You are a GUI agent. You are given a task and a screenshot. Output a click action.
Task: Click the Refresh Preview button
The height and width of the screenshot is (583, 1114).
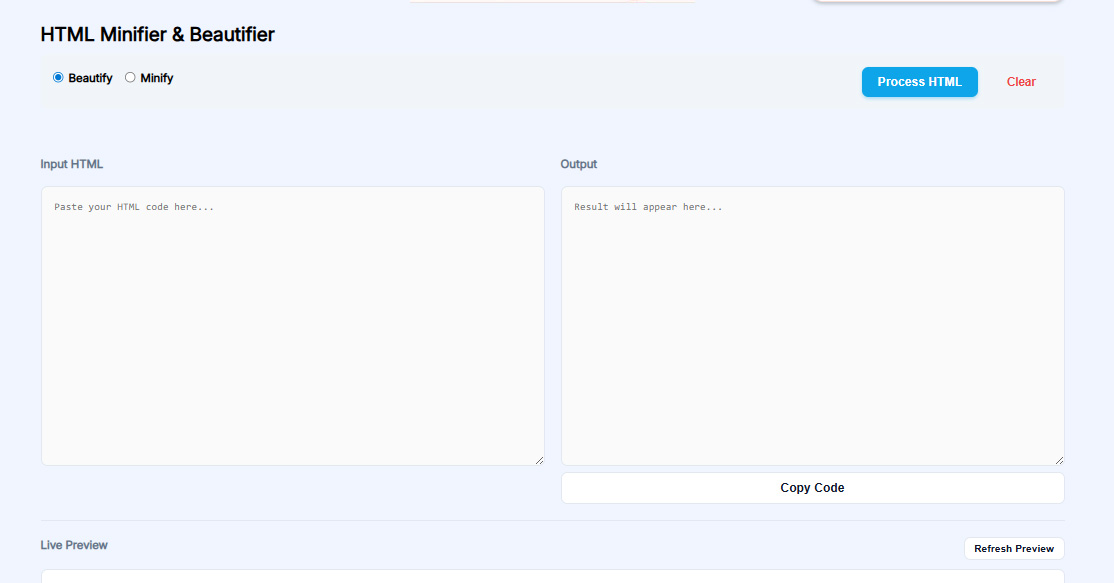point(1014,548)
